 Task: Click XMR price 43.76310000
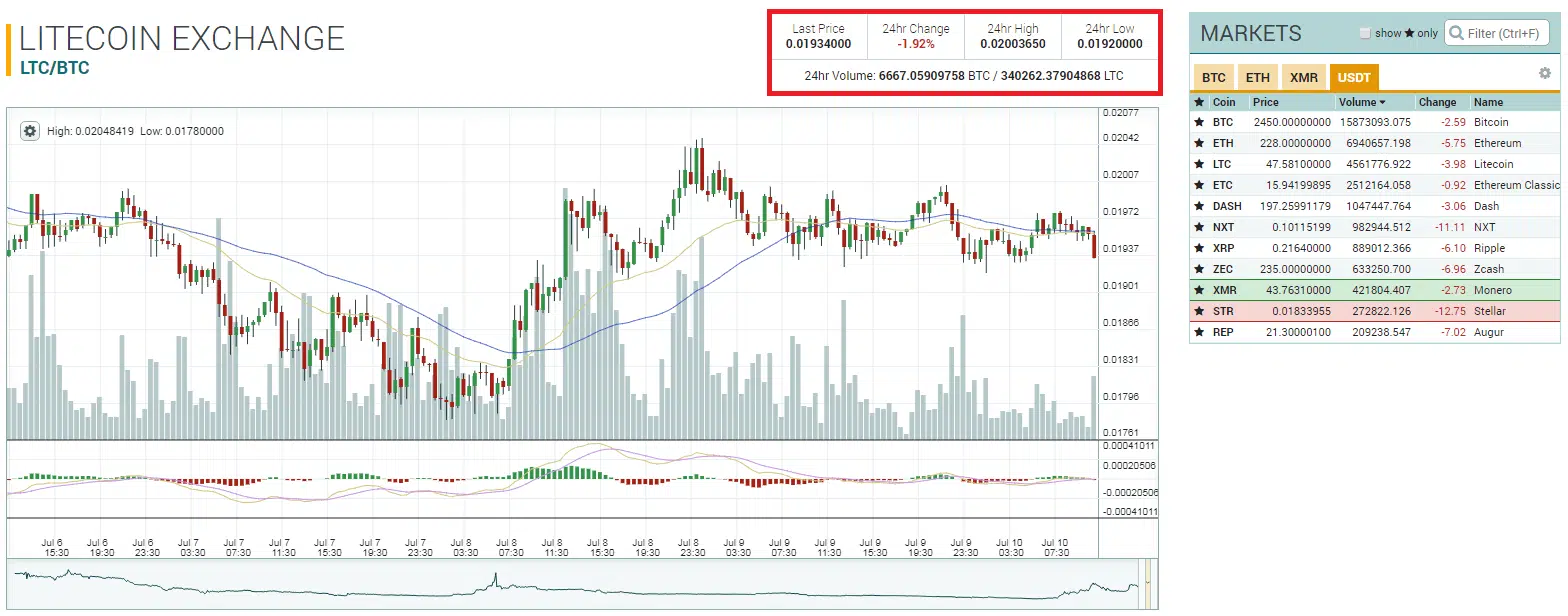[x=1296, y=290]
